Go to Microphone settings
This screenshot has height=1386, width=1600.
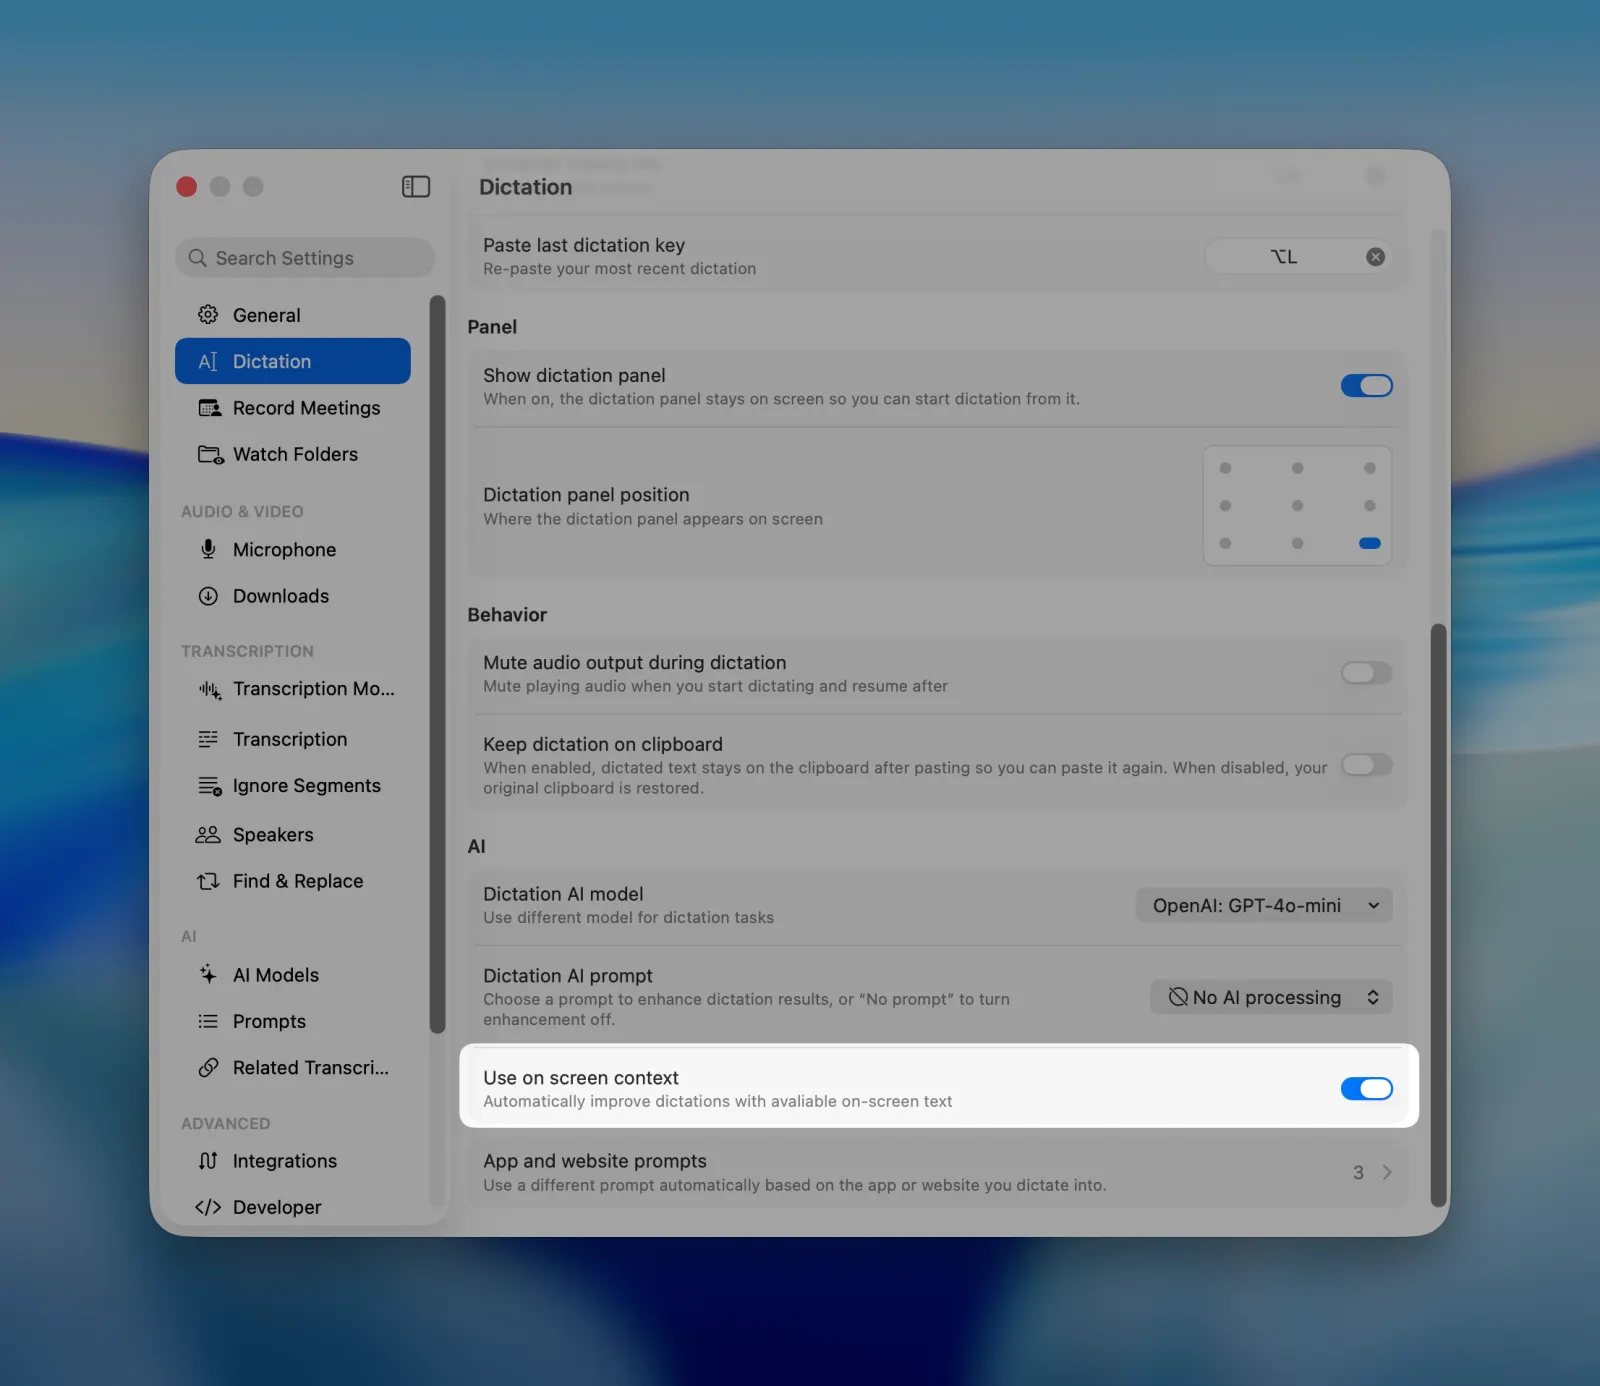(x=293, y=550)
